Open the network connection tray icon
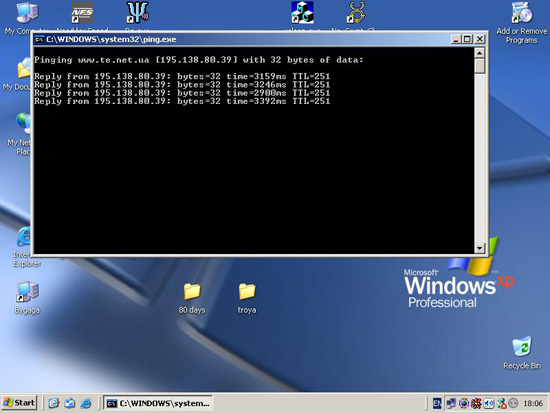This screenshot has width=550, height=413. tap(451, 403)
